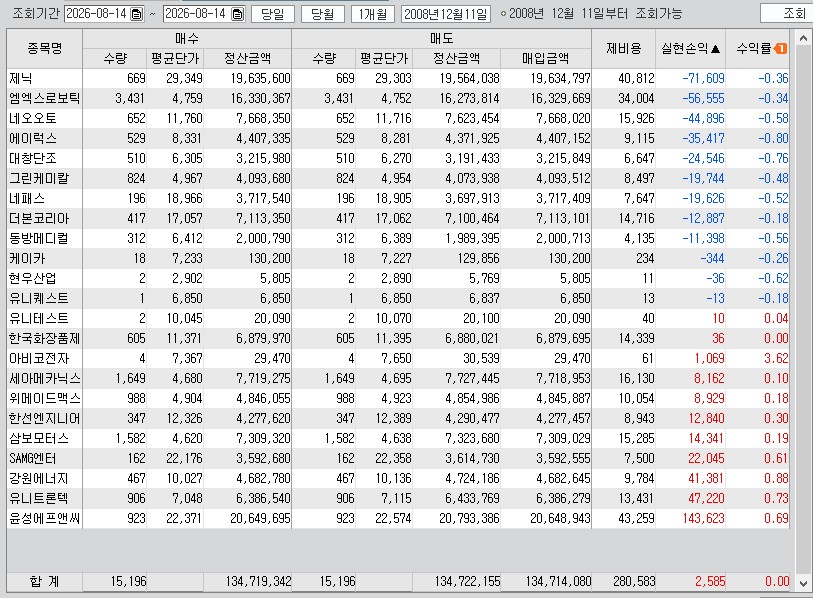Click total buy amount 134,719,342
813x598 pixels.
[x=258, y=582]
